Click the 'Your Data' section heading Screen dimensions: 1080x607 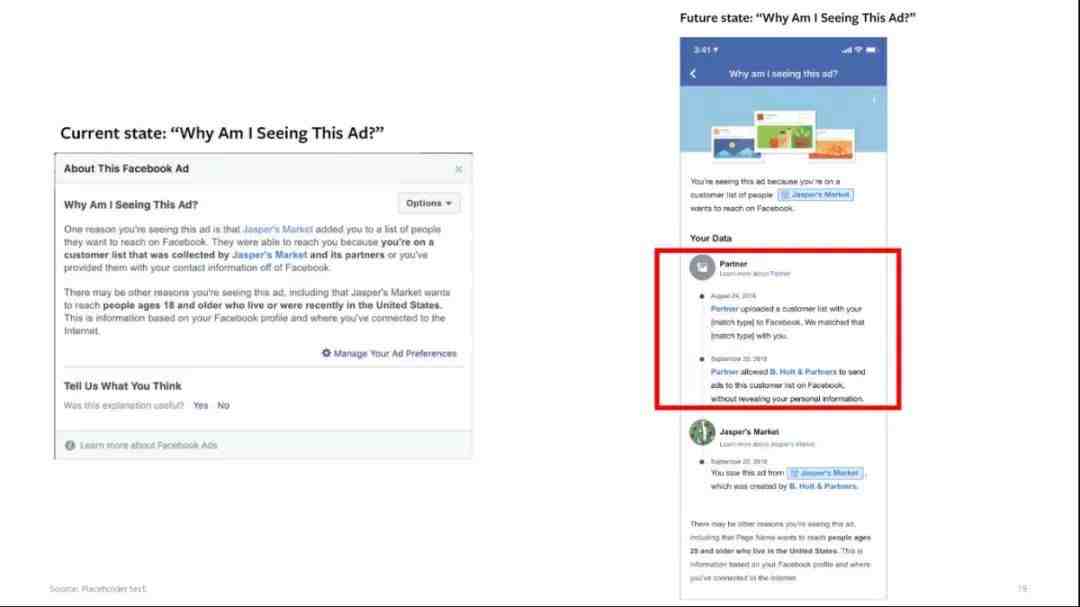(711, 238)
